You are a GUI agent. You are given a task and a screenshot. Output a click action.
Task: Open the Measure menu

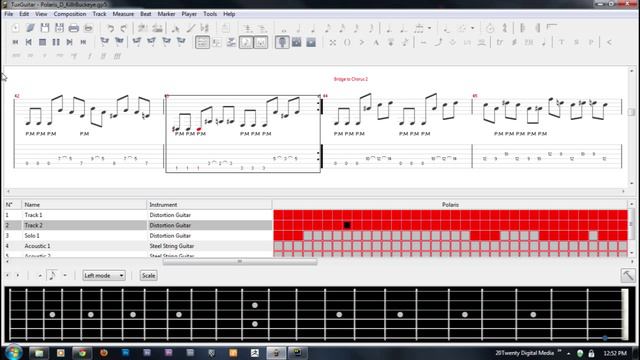pos(123,14)
